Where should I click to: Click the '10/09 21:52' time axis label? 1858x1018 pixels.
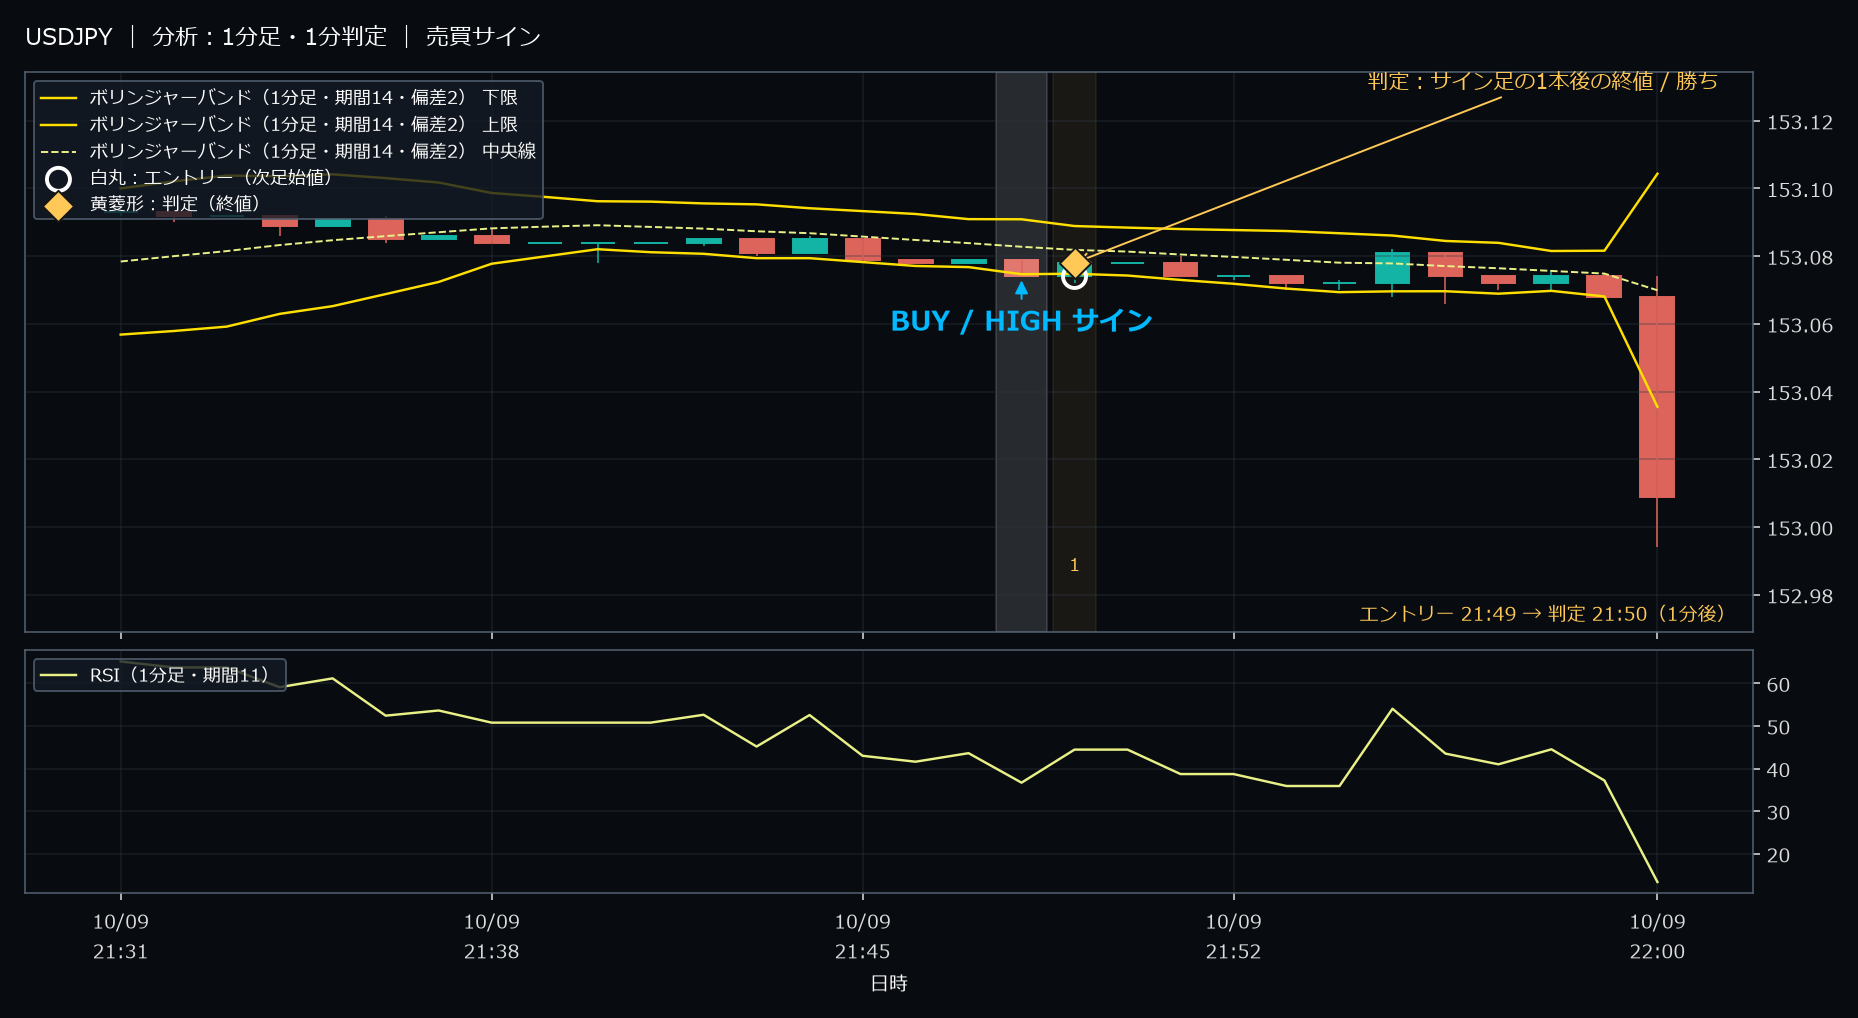point(1233,937)
